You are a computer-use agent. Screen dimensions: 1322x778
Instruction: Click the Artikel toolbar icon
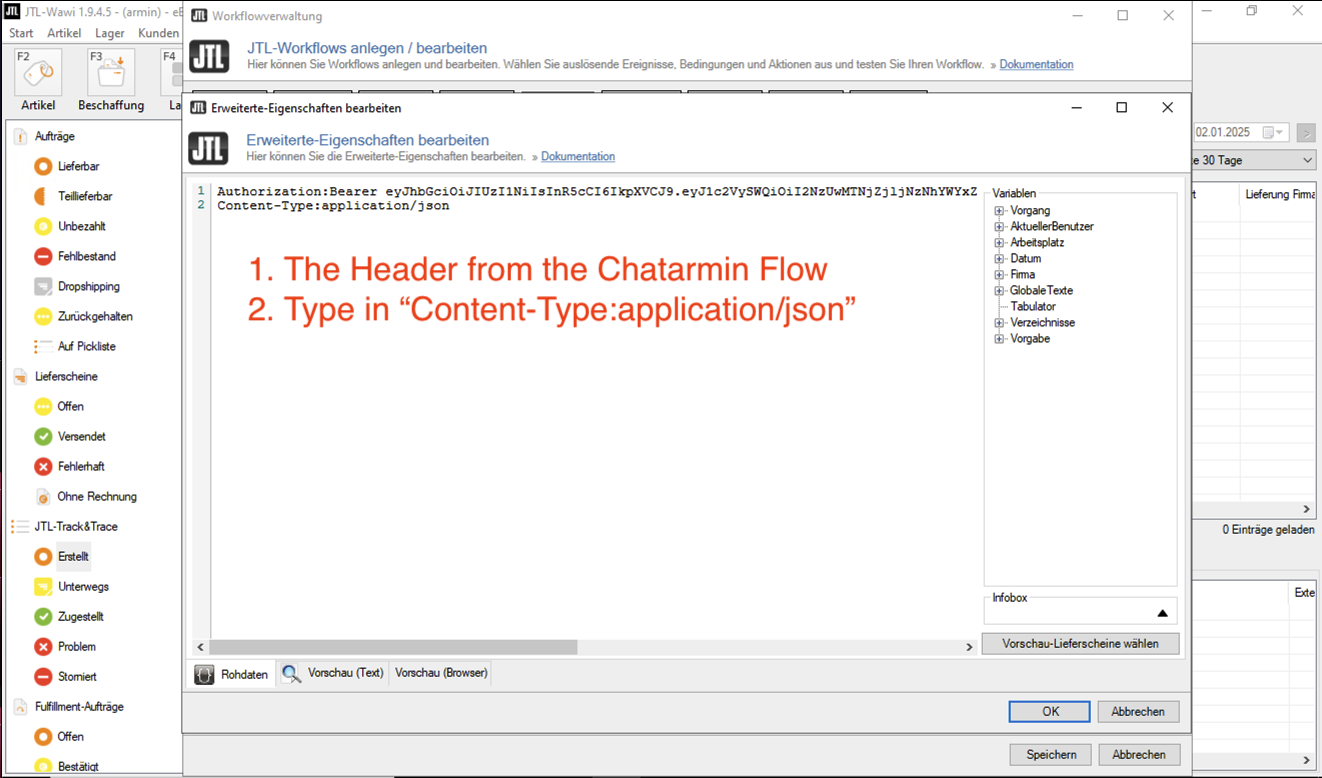(38, 76)
